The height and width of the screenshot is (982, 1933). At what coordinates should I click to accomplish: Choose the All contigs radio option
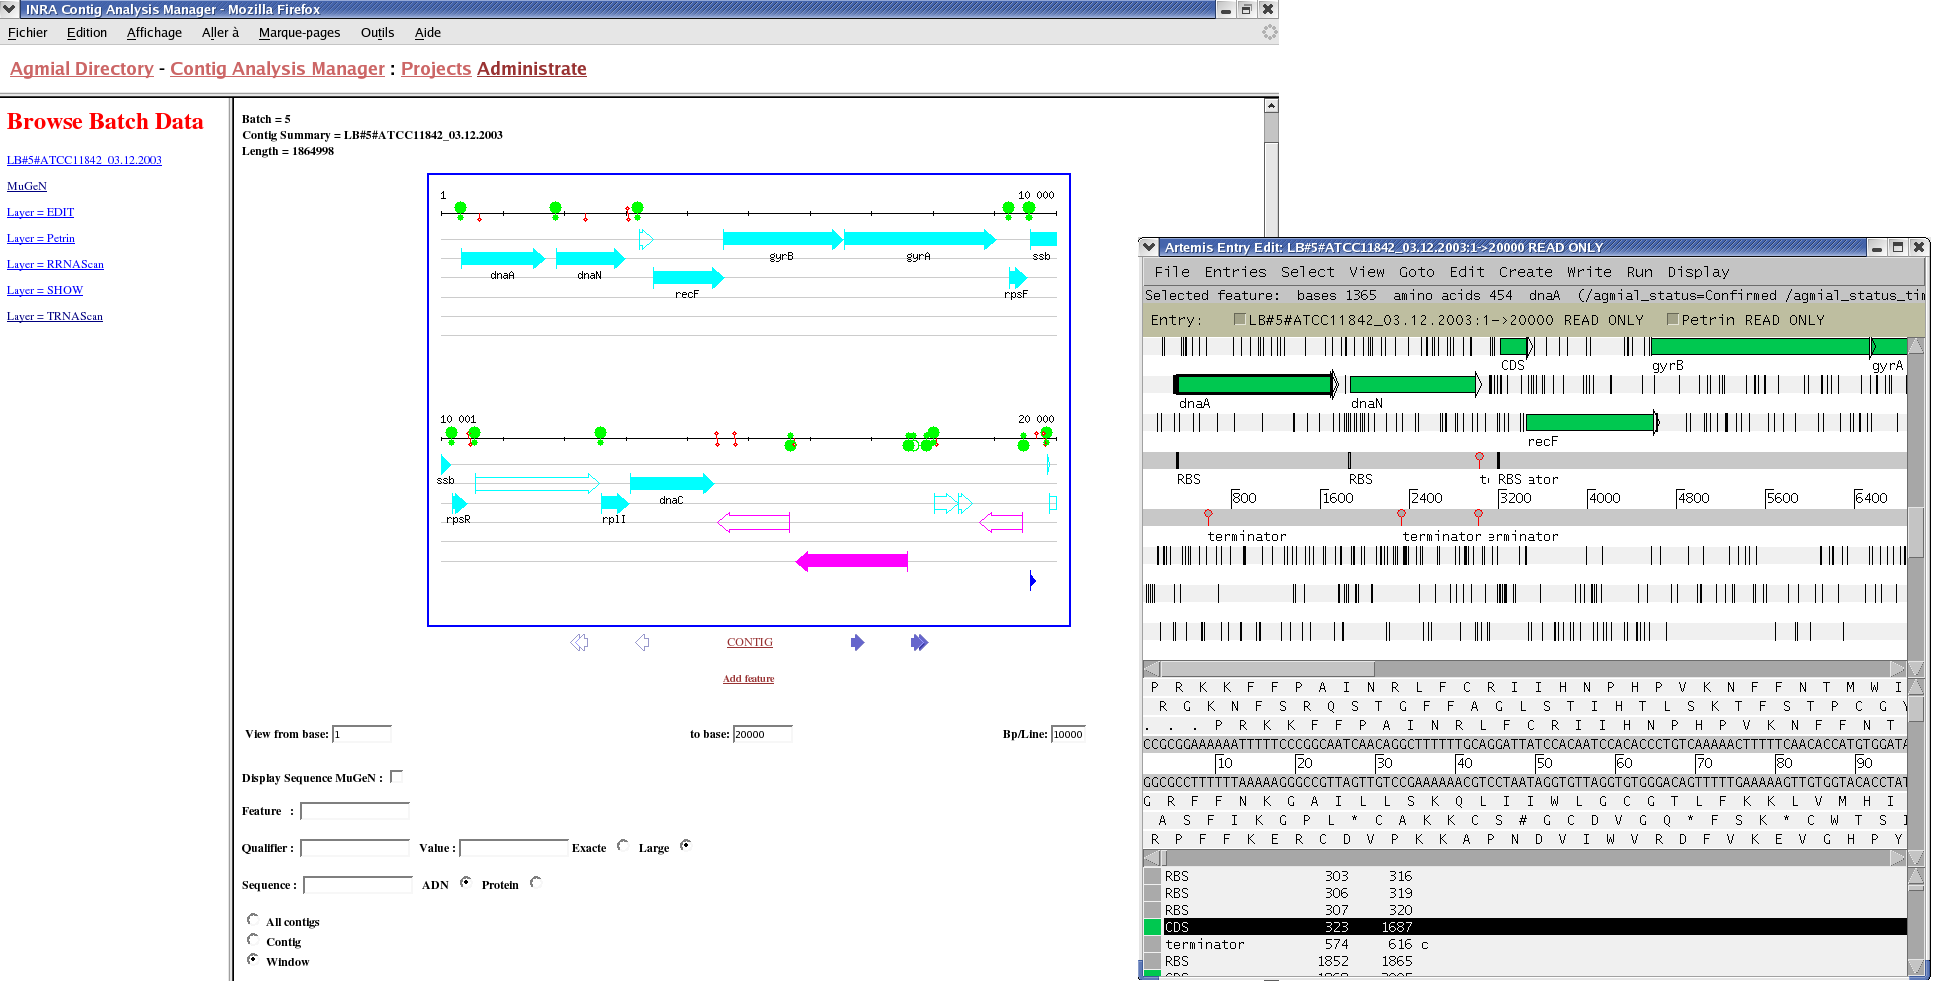pos(253,920)
